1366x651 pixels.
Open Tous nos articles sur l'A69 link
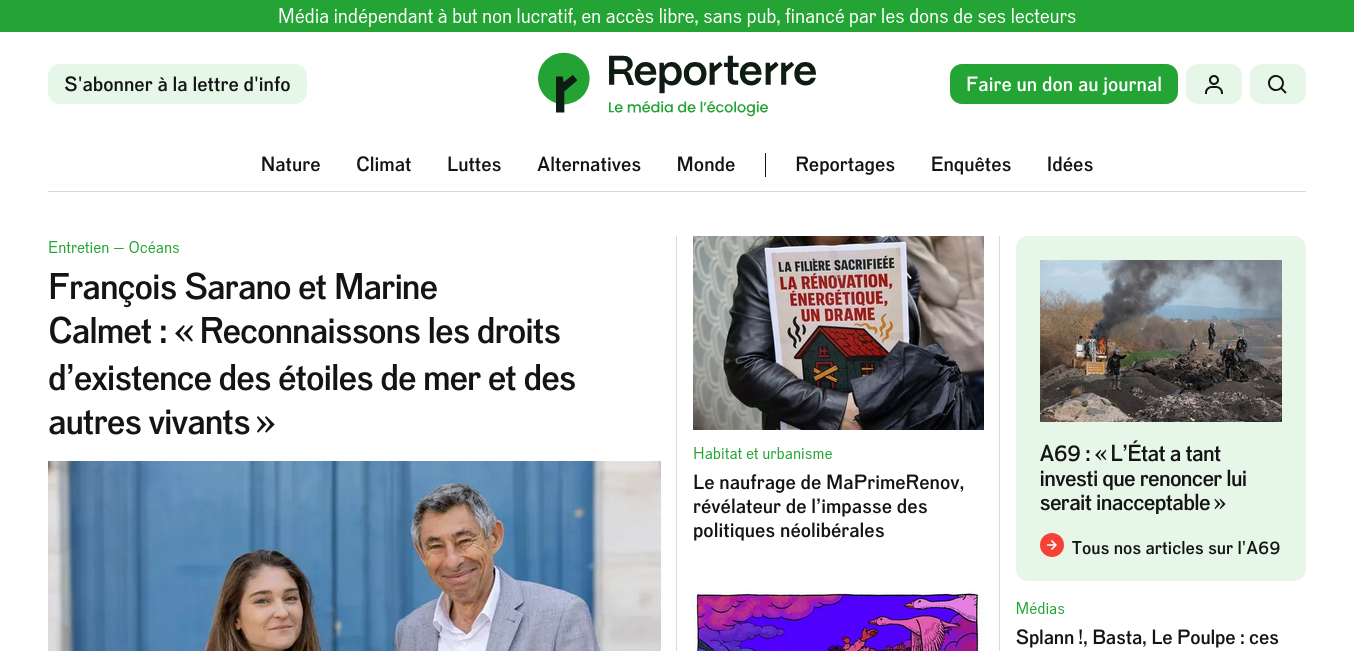click(1175, 548)
